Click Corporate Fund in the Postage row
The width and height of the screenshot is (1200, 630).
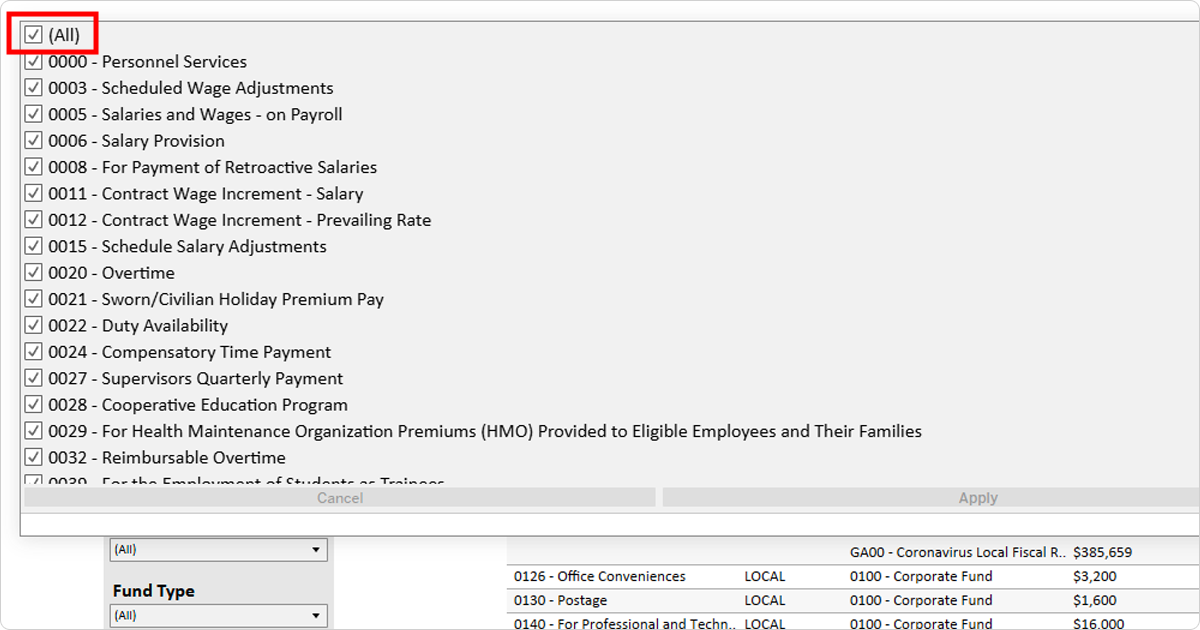coord(921,601)
